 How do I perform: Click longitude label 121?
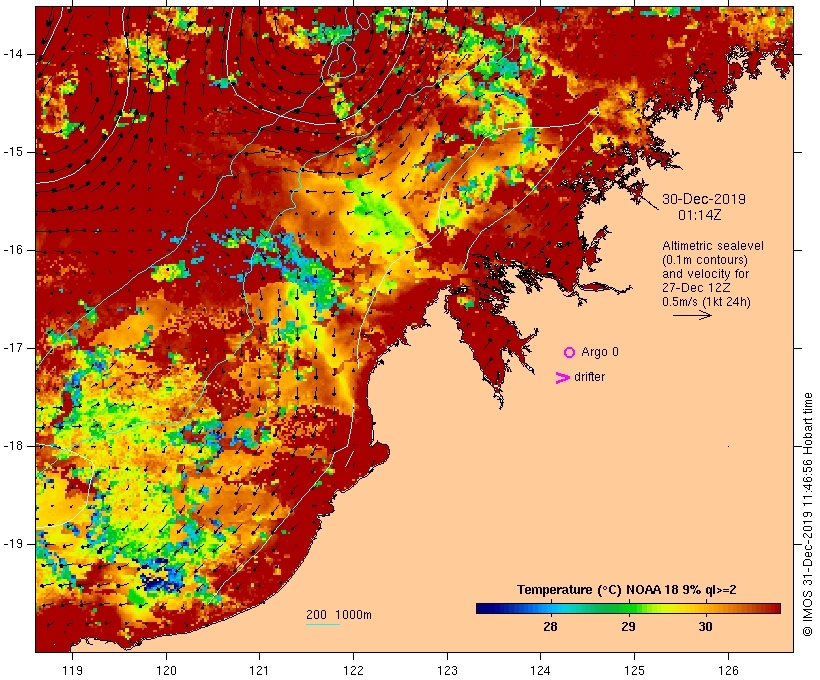[259, 670]
